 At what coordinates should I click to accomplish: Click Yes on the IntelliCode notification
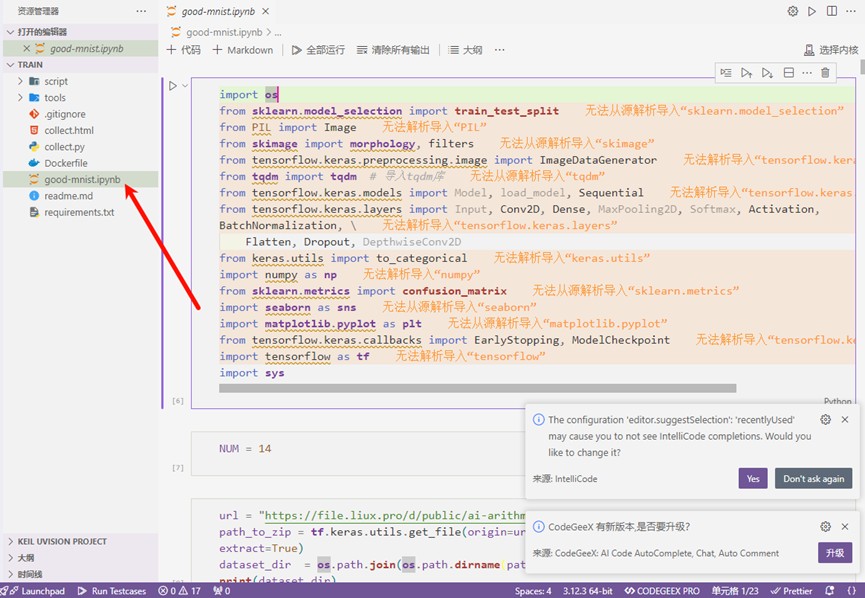click(753, 478)
